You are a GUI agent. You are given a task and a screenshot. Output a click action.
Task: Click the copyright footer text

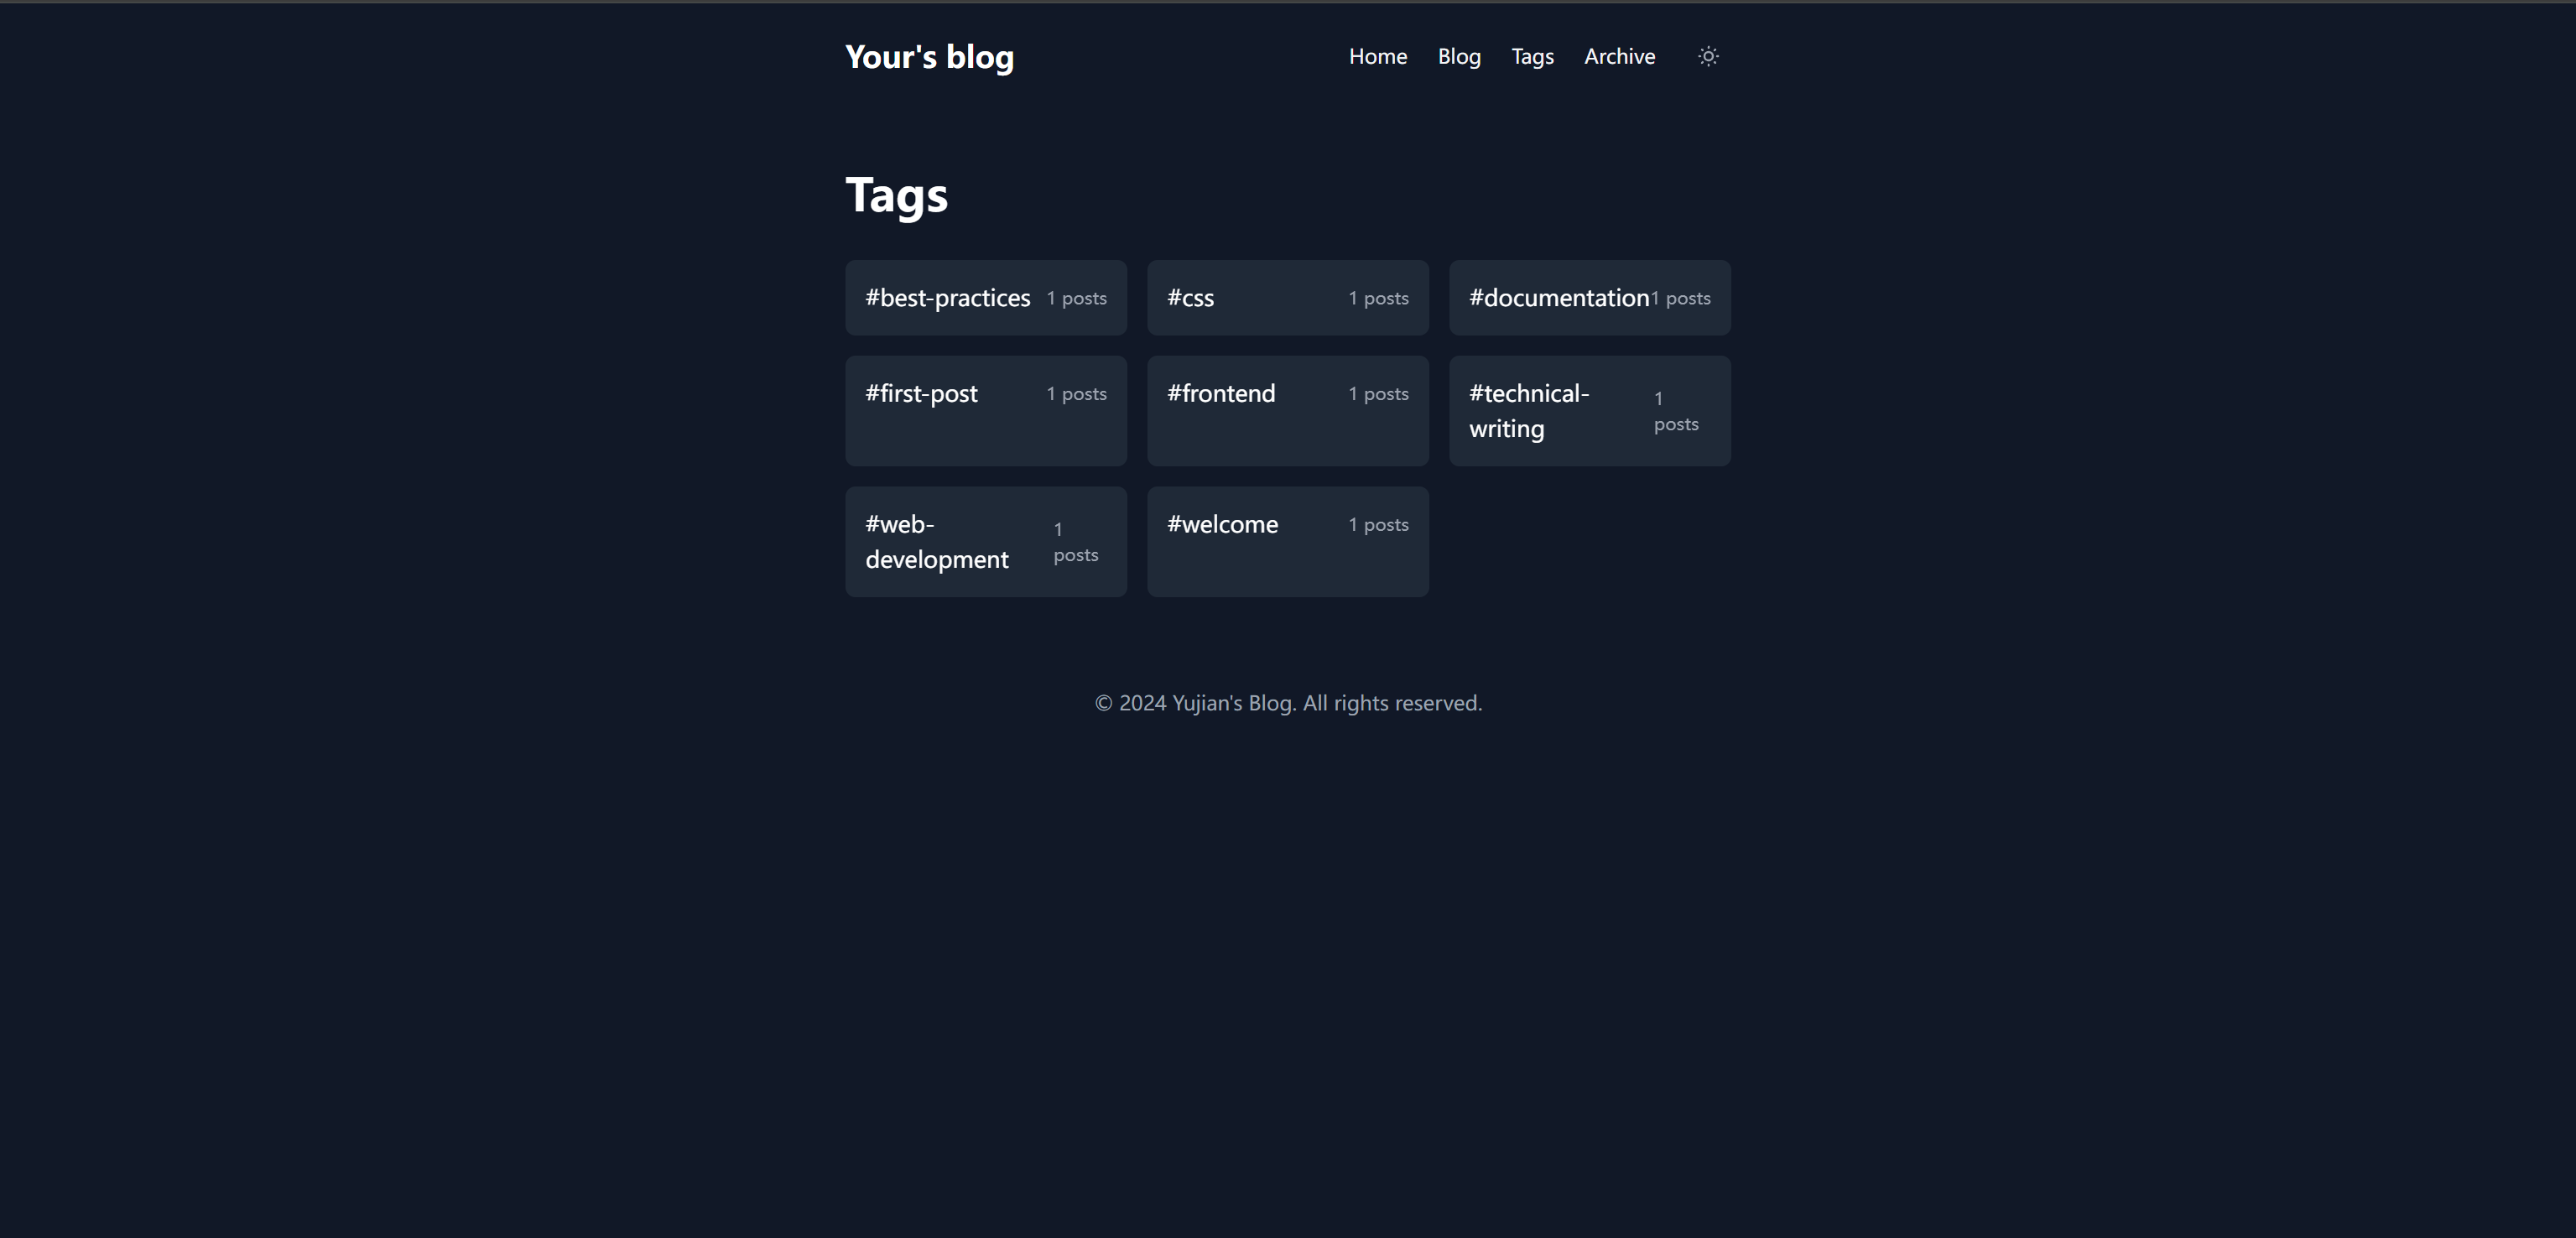click(x=1288, y=703)
